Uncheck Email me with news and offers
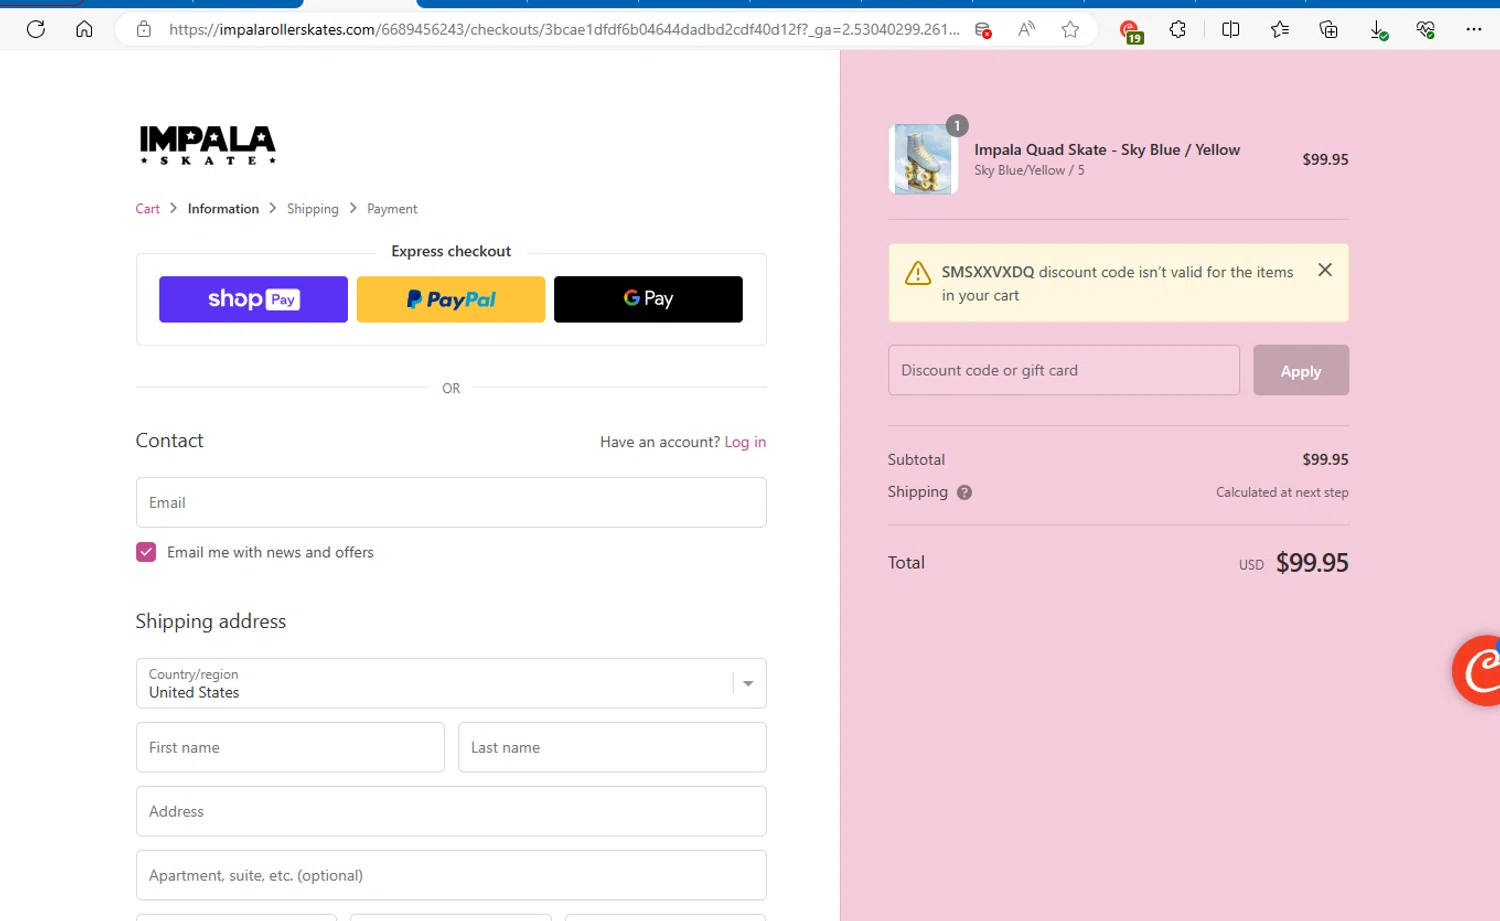This screenshot has height=921, width=1500. (x=146, y=552)
